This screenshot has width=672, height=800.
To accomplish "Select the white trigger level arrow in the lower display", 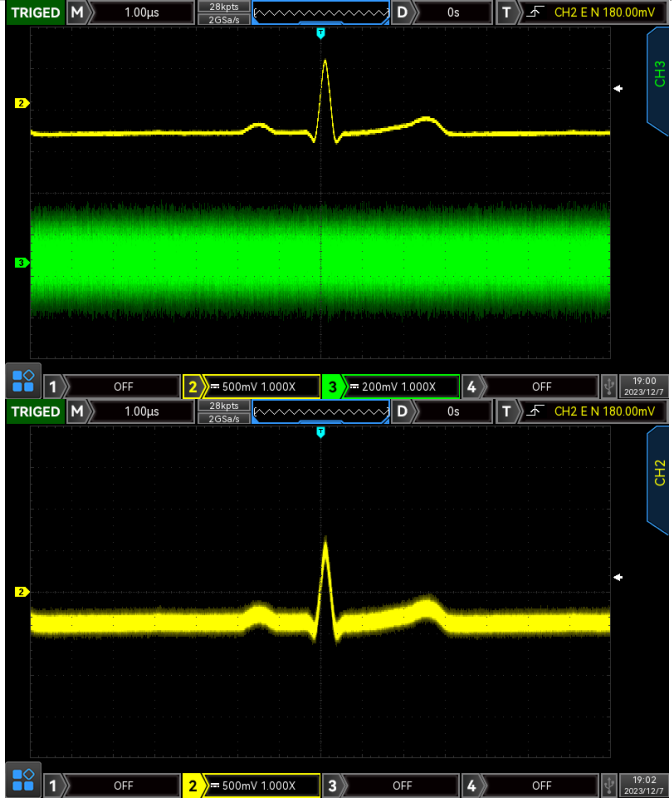I will [619, 578].
